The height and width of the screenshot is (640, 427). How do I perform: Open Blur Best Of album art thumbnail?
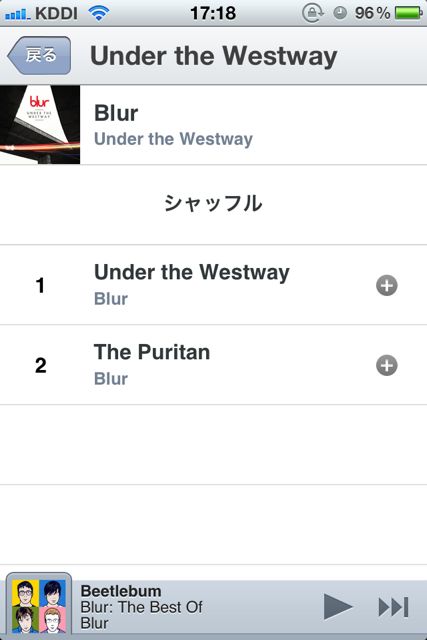tap(39, 606)
